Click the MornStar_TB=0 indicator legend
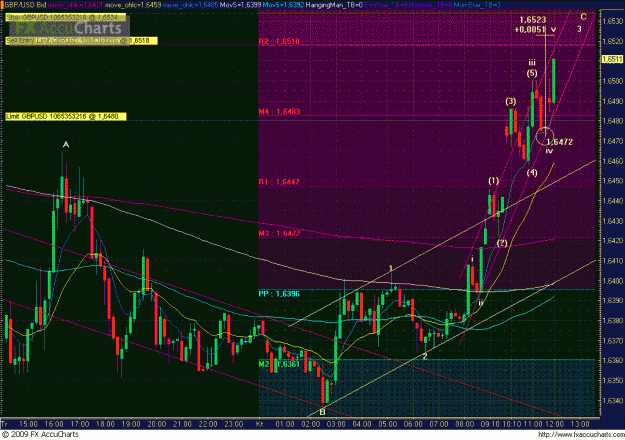The image size is (625, 440). (476, 5)
